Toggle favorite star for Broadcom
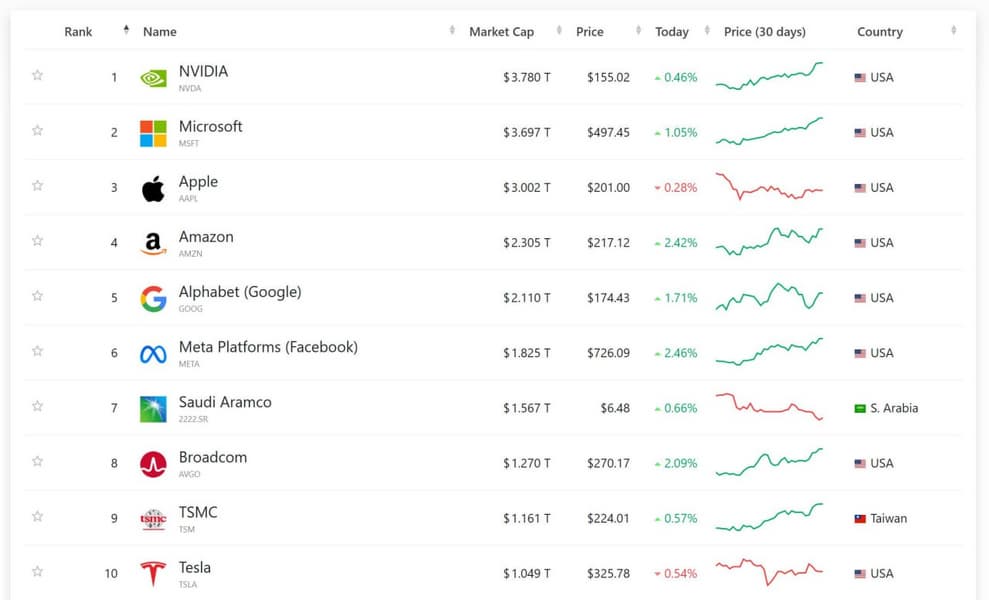 coord(37,461)
